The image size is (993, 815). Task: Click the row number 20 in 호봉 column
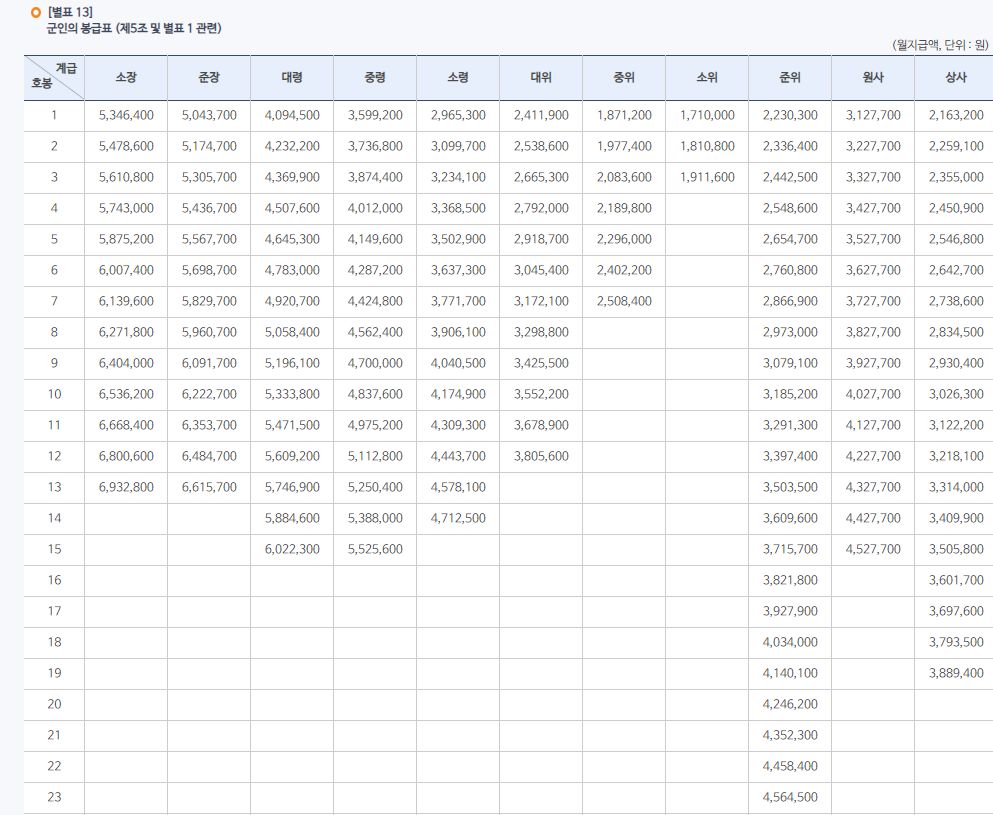tap(54, 705)
